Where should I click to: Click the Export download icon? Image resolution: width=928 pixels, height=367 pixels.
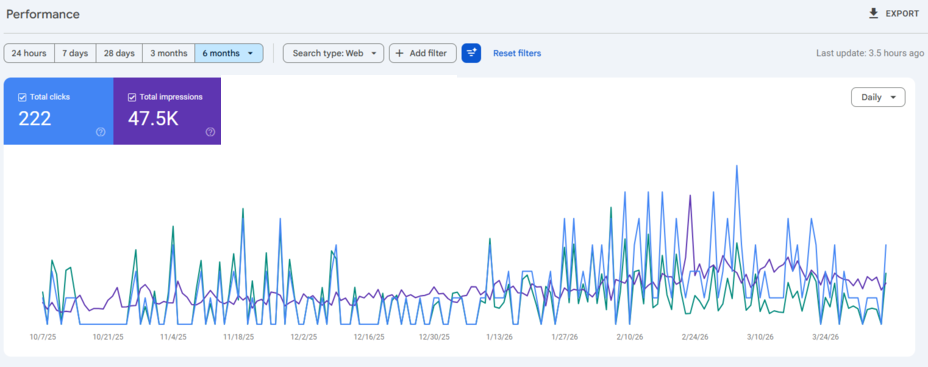point(874,14)
